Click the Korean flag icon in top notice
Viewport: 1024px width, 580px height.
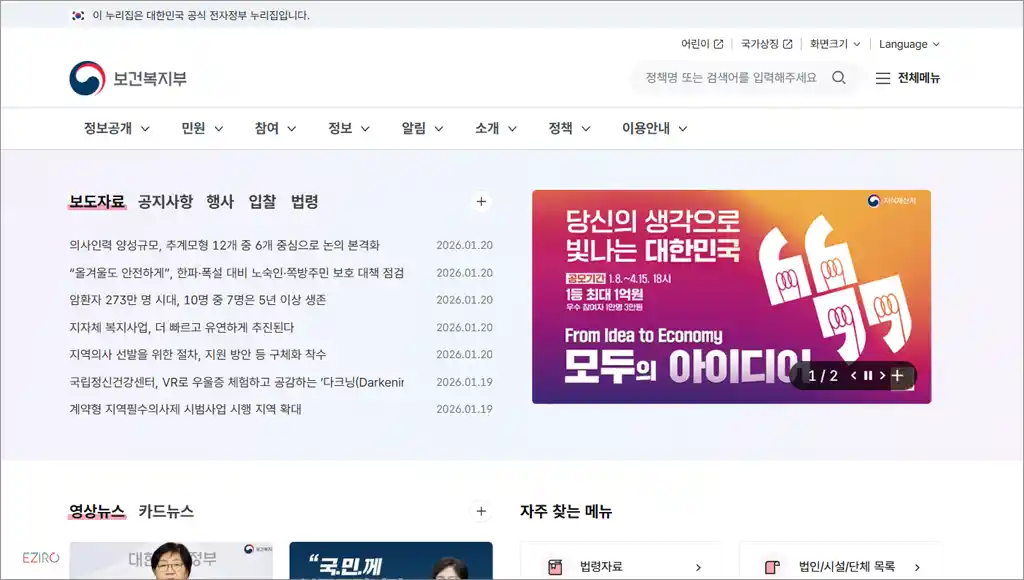coord(77,15)
